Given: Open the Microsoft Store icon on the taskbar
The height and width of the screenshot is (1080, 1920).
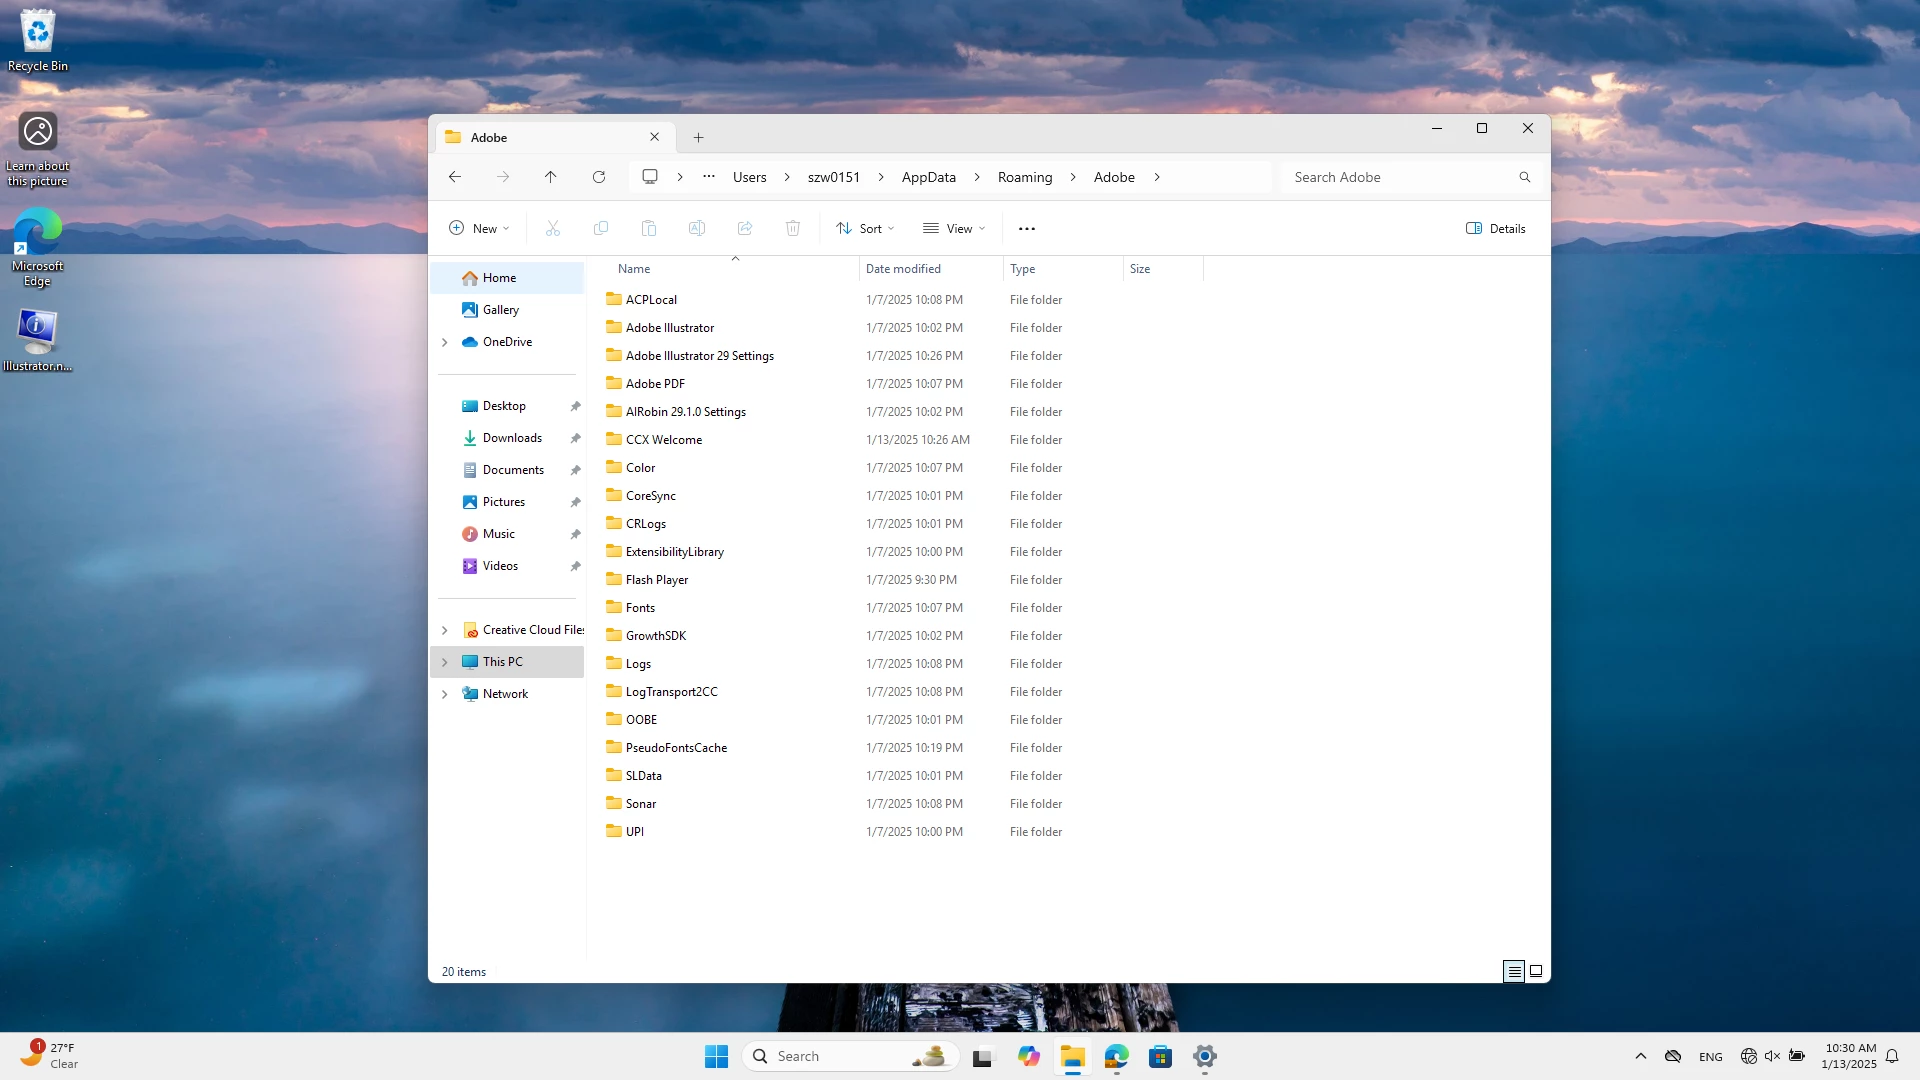Looking at the screenshot, I should (x=1160, y=1057).
